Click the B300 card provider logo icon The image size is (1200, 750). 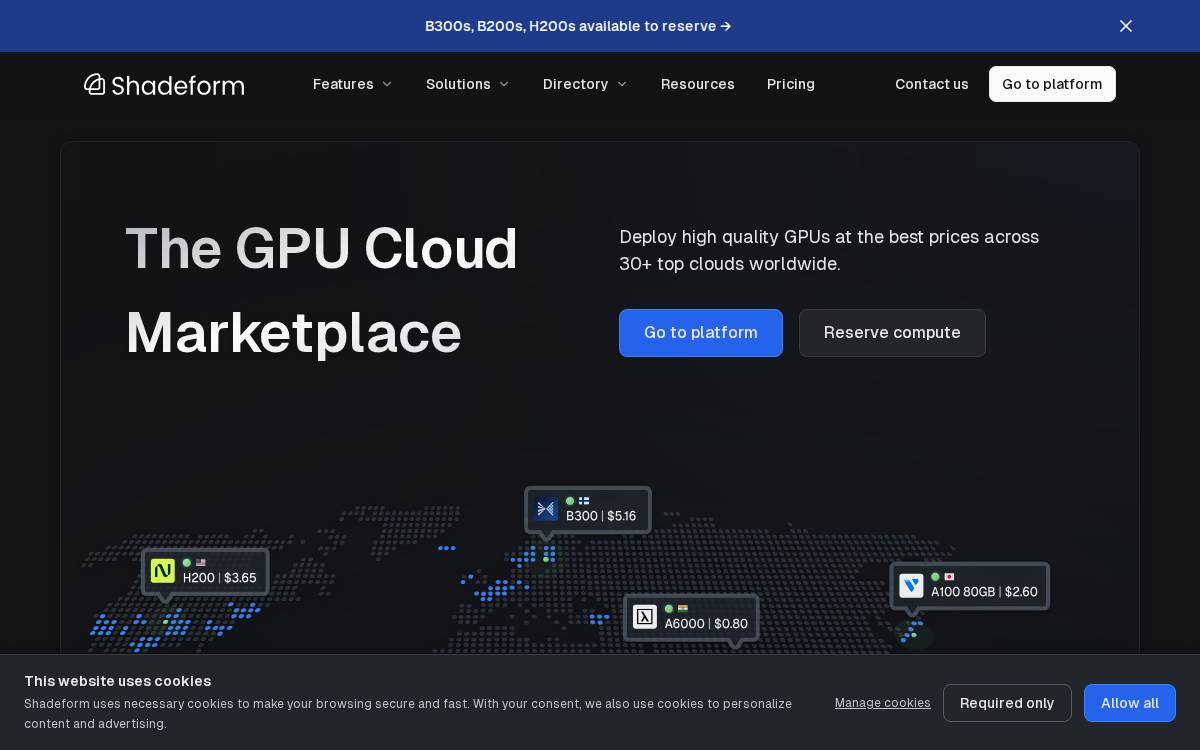click(546, 509)
